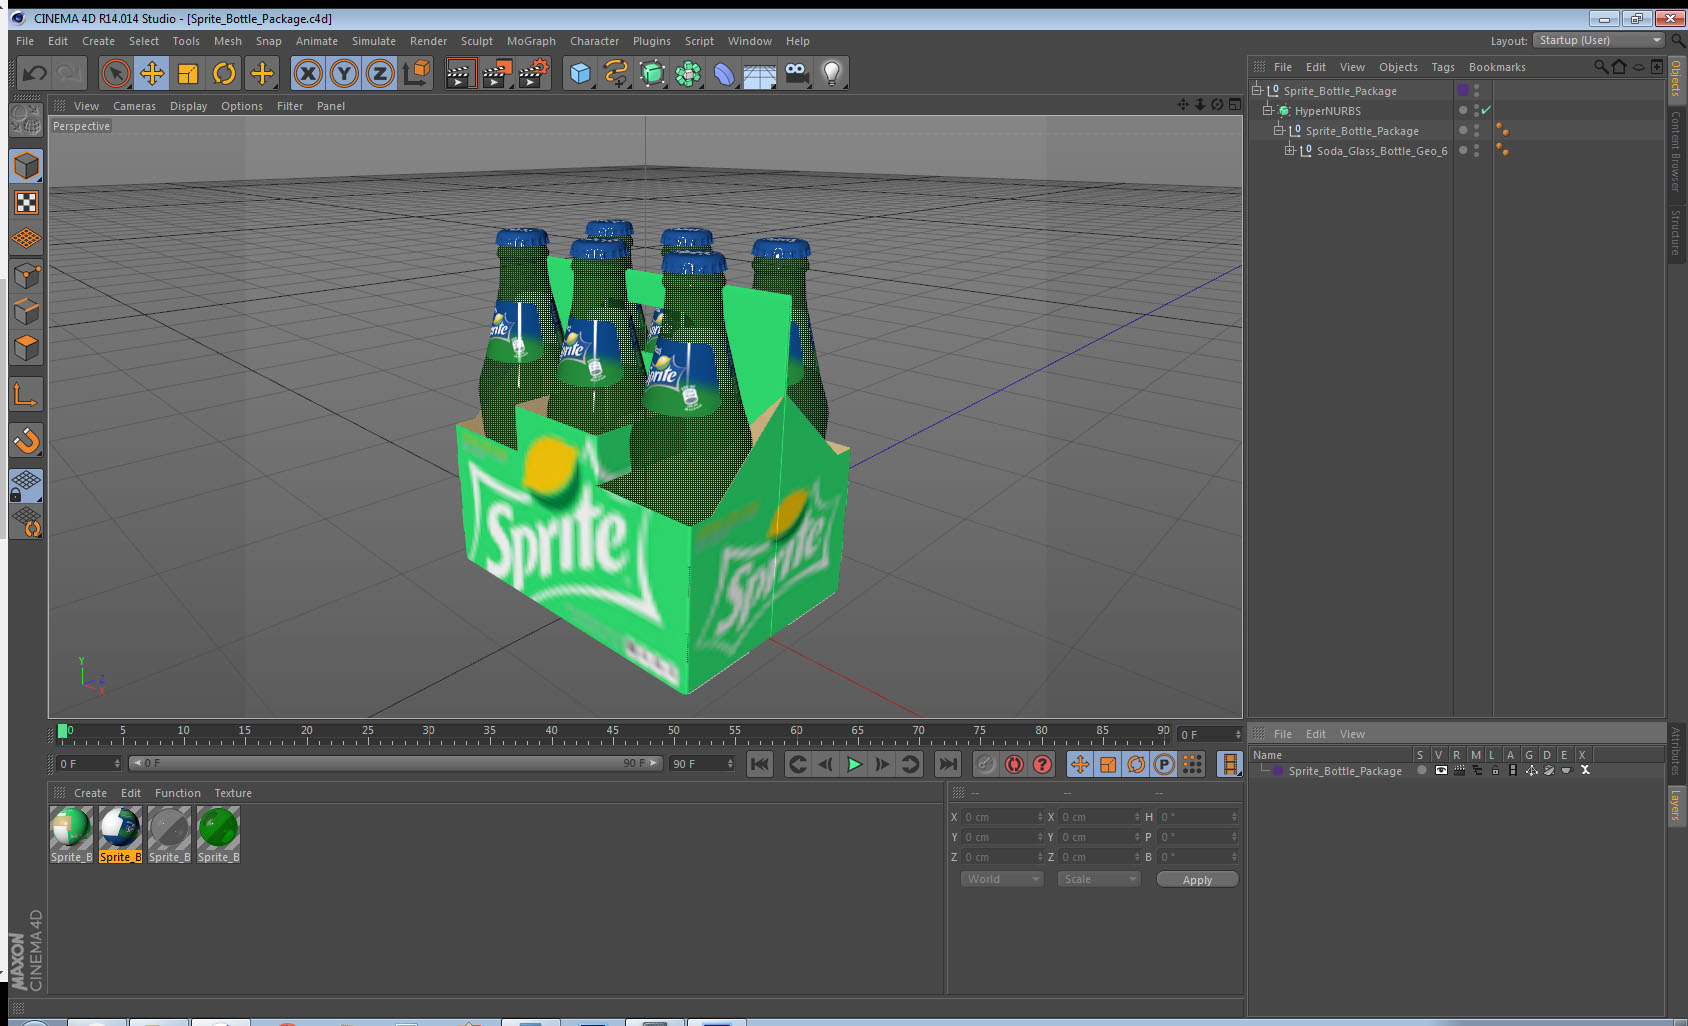The height and width of the screenshot is (1026, 1688).
Task: Open the MoGraph menu
Action: point(531,41)
